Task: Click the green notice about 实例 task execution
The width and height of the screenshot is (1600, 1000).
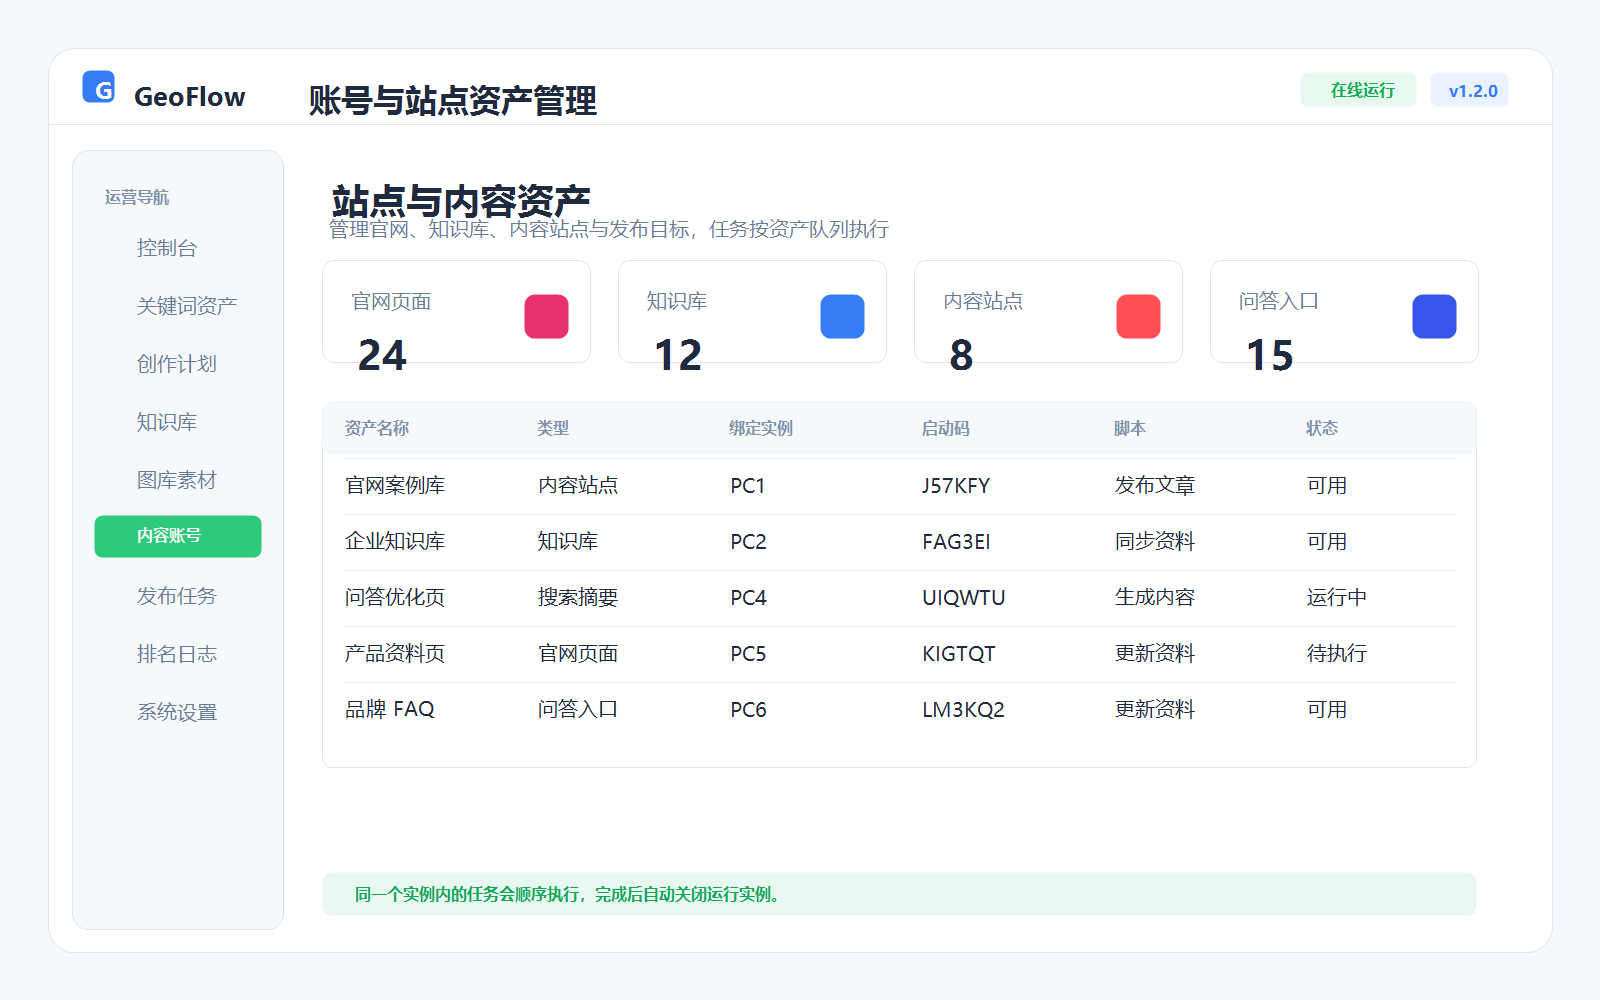Action: pyautogui.click(x=899, y=894)
